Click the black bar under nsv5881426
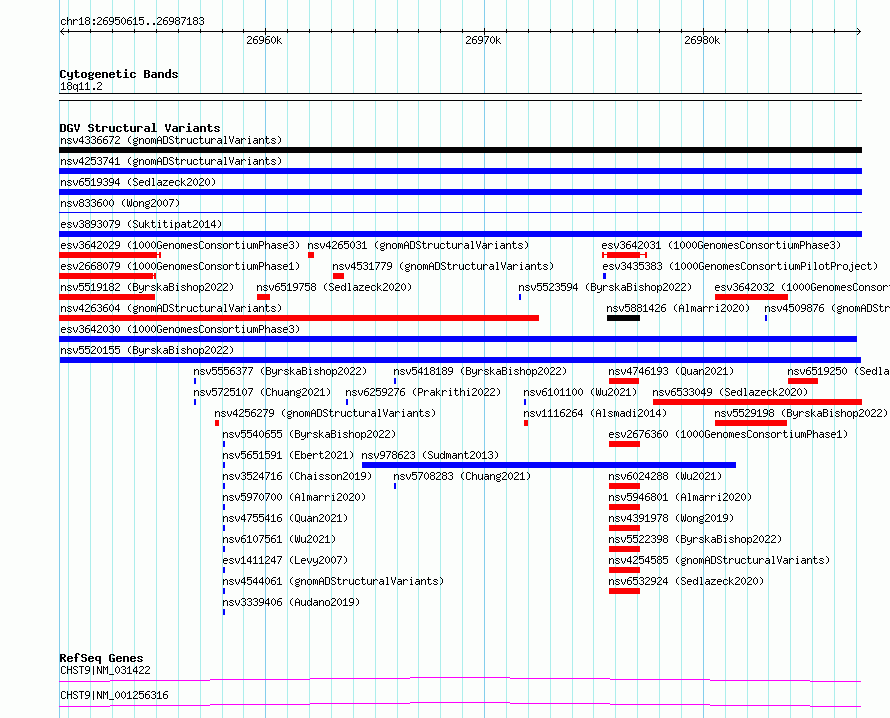This screenshot has width=890, height=718. 623,318
